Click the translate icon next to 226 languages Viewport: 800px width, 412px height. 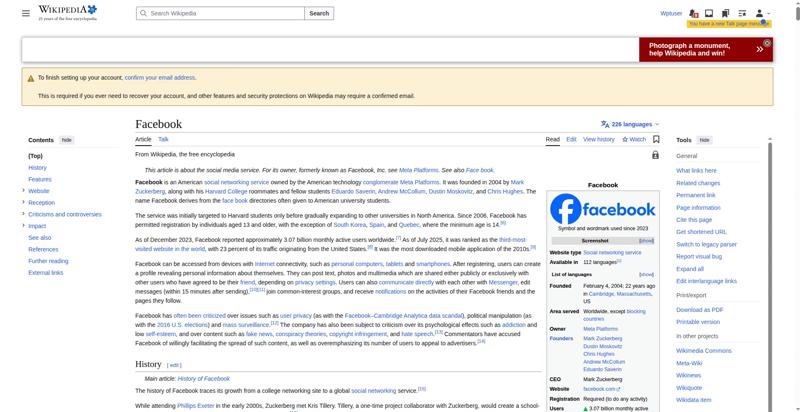point(605,124)
